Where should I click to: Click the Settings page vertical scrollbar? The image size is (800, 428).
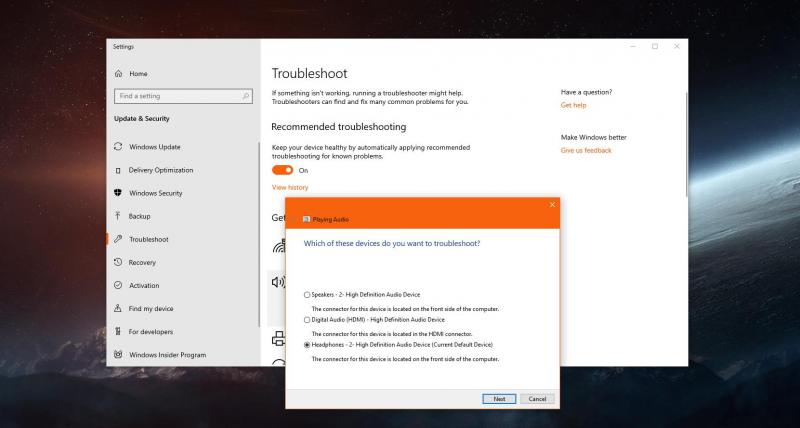coord(686,145)
